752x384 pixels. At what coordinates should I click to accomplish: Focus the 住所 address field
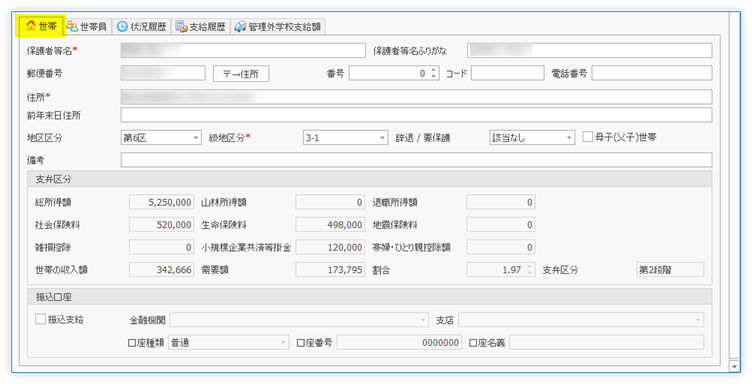tap(416, 97)
